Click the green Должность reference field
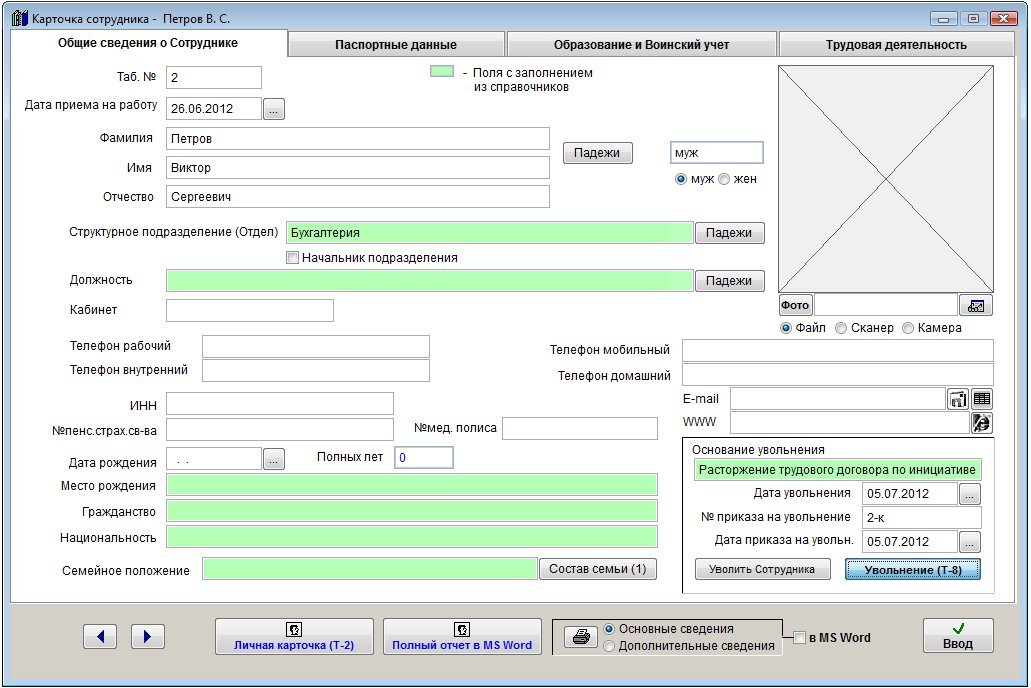 429,281
